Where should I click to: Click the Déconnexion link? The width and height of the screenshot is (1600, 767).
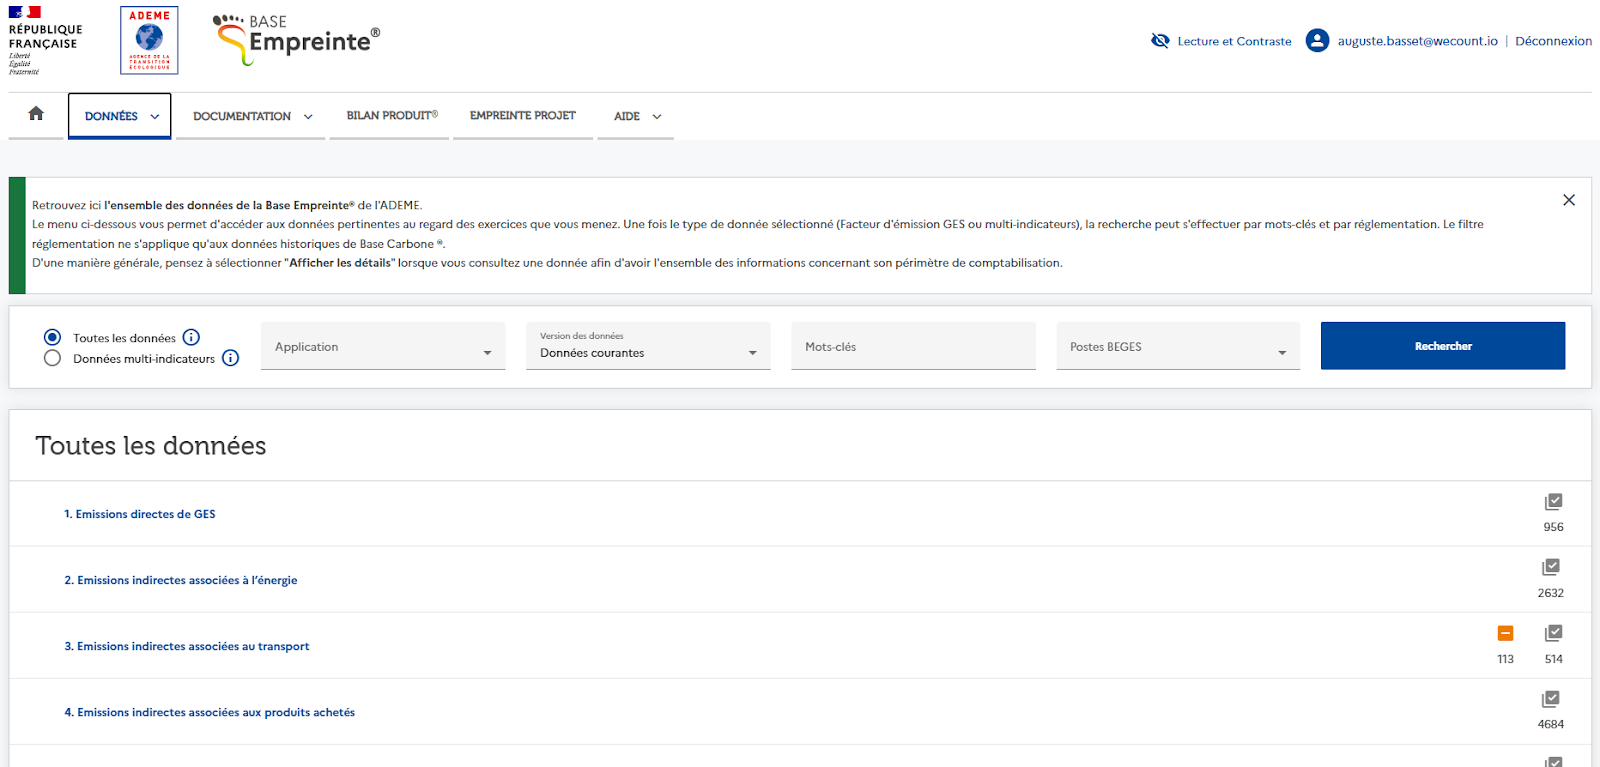coord(1553,41)
